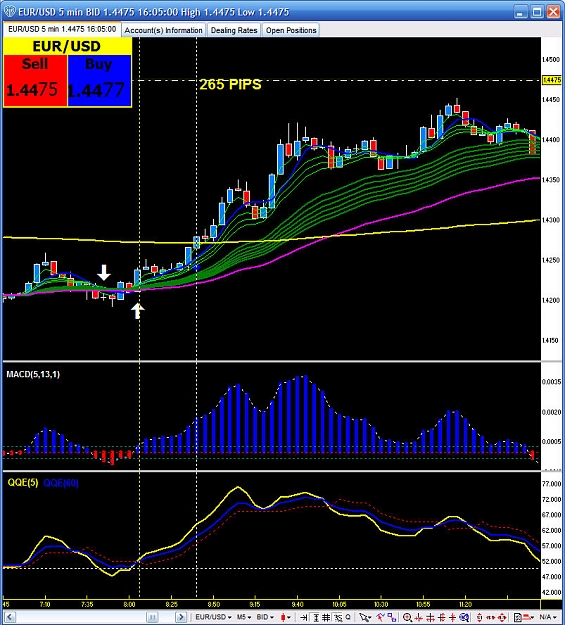This screenshot has height=625, width=565.
Task: Click the second red crosshair icon with the wide bar
Action: tap(430, 617)
